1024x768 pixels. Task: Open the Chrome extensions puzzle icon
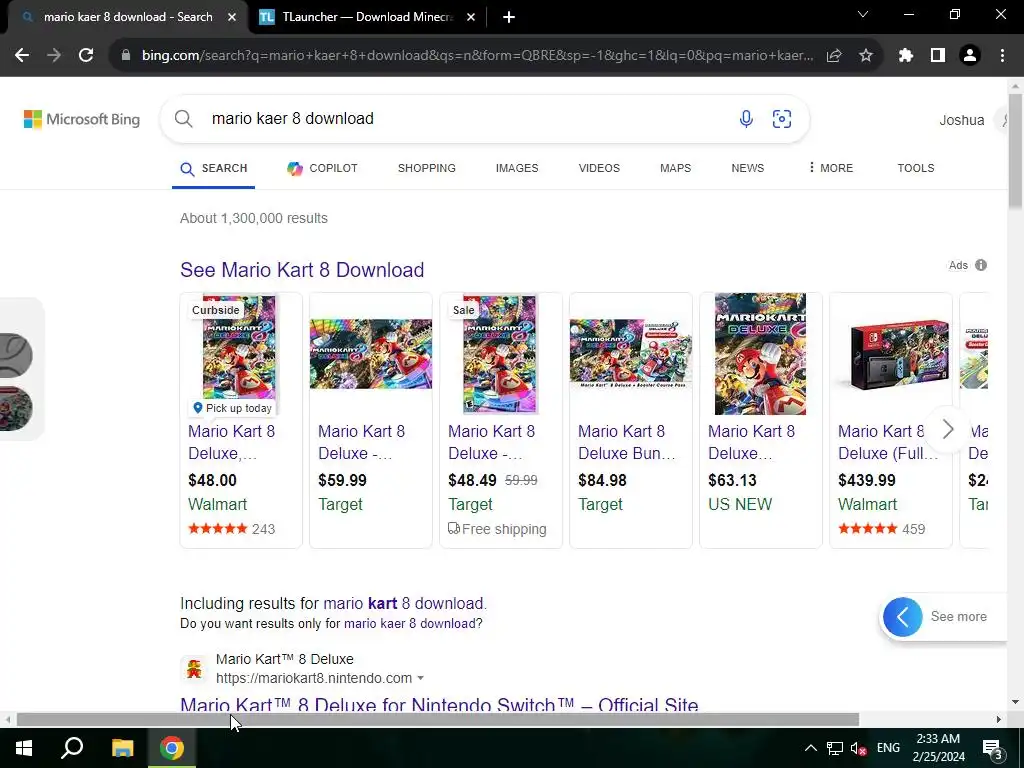pyautogui.click(x=906, y=56)
